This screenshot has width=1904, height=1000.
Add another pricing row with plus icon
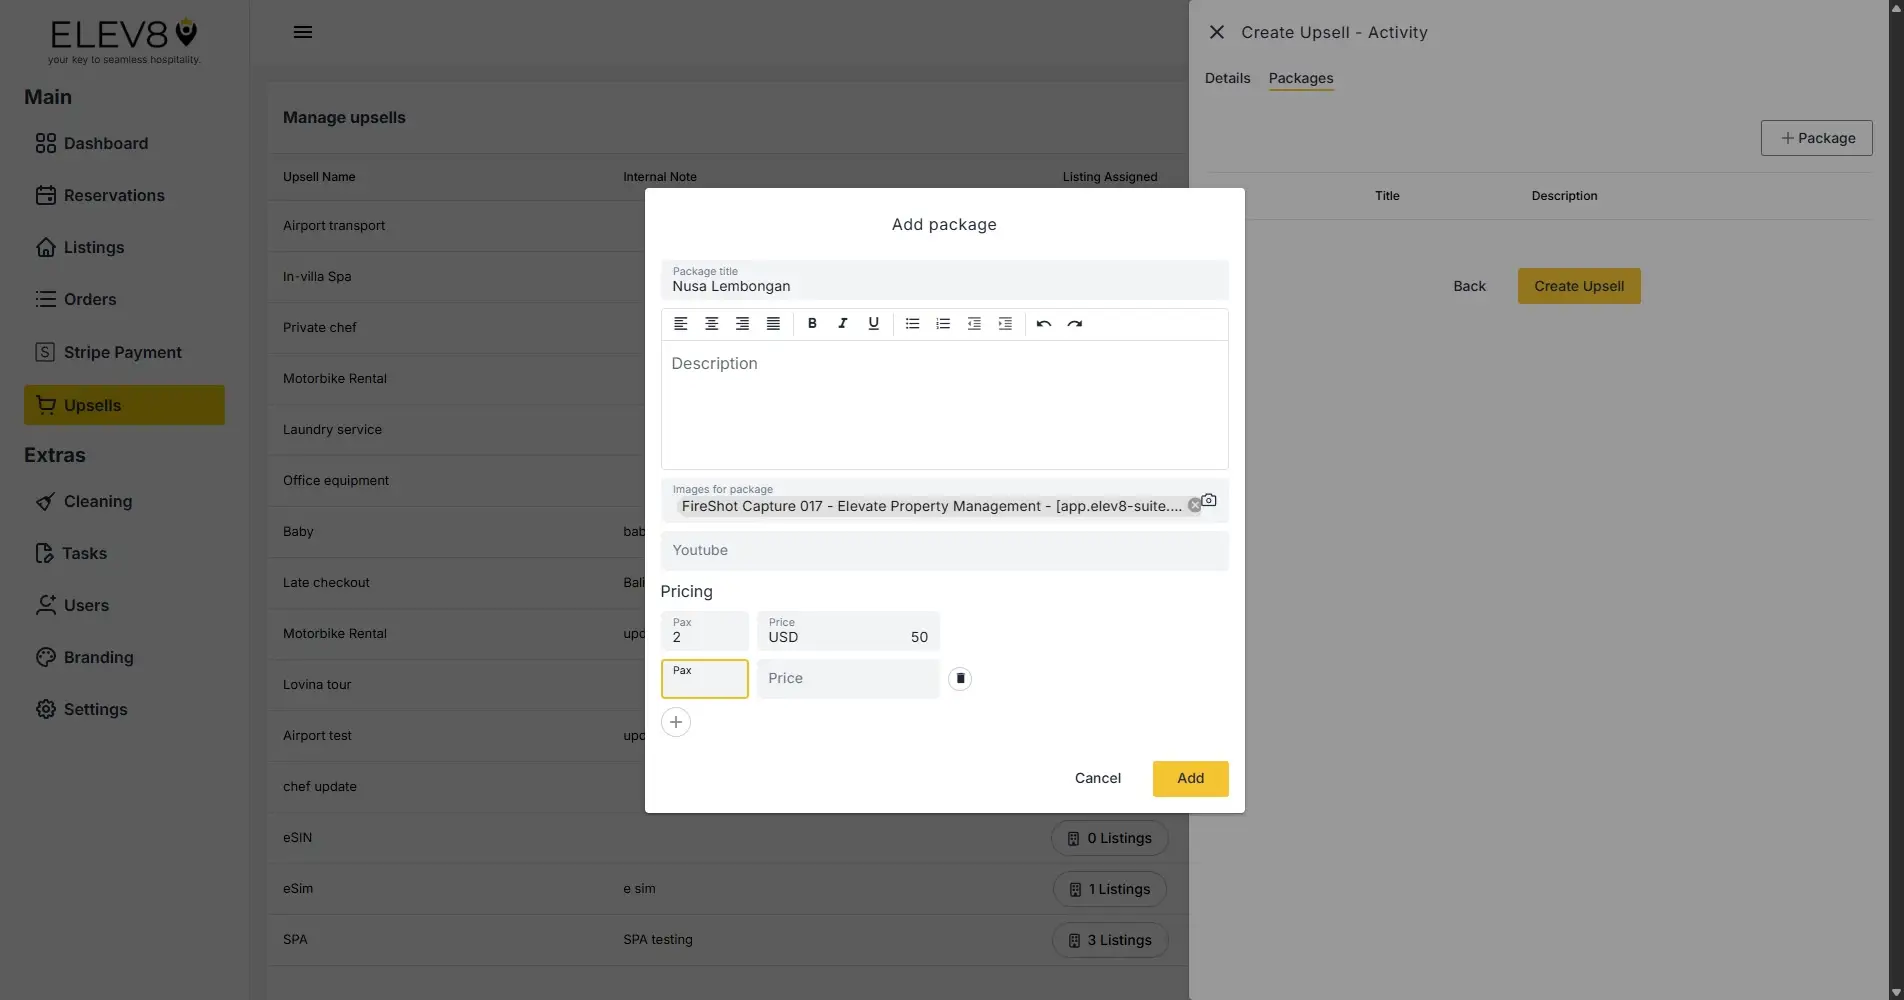[x=675, y=721]
